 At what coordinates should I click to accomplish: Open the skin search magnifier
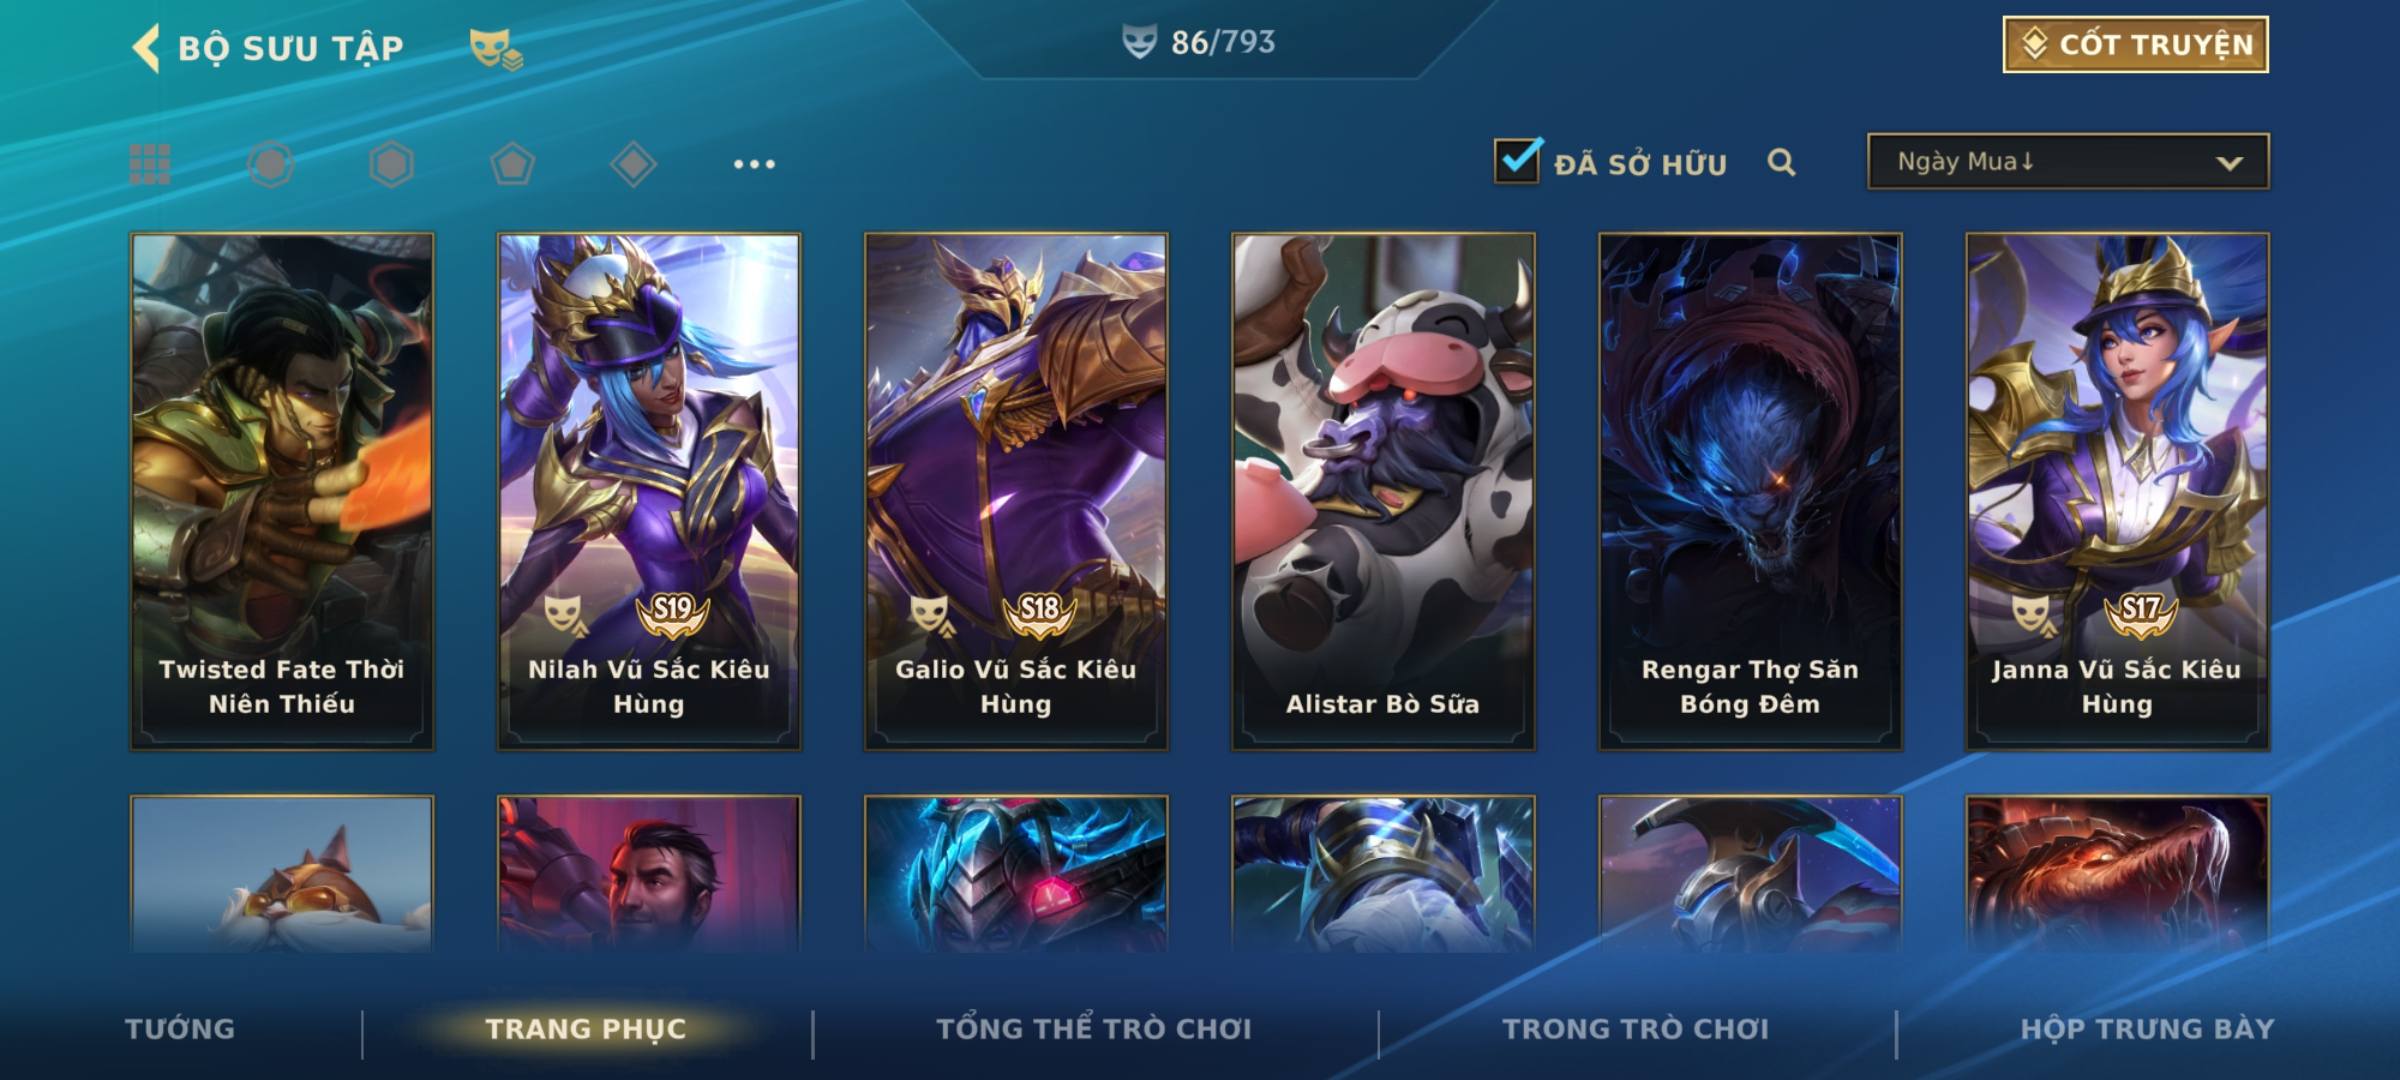click(x=1781, y=162)
